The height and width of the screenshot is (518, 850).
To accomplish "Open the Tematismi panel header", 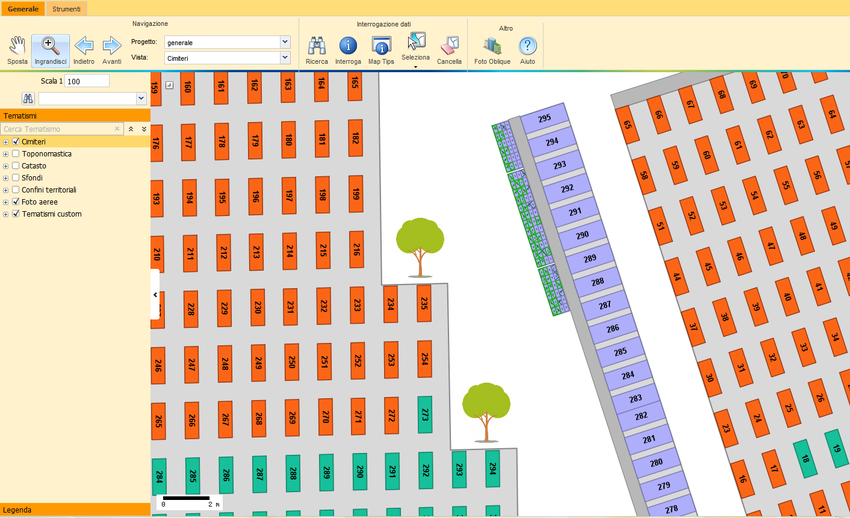I will pyautogui.click(x=75, y=115).
